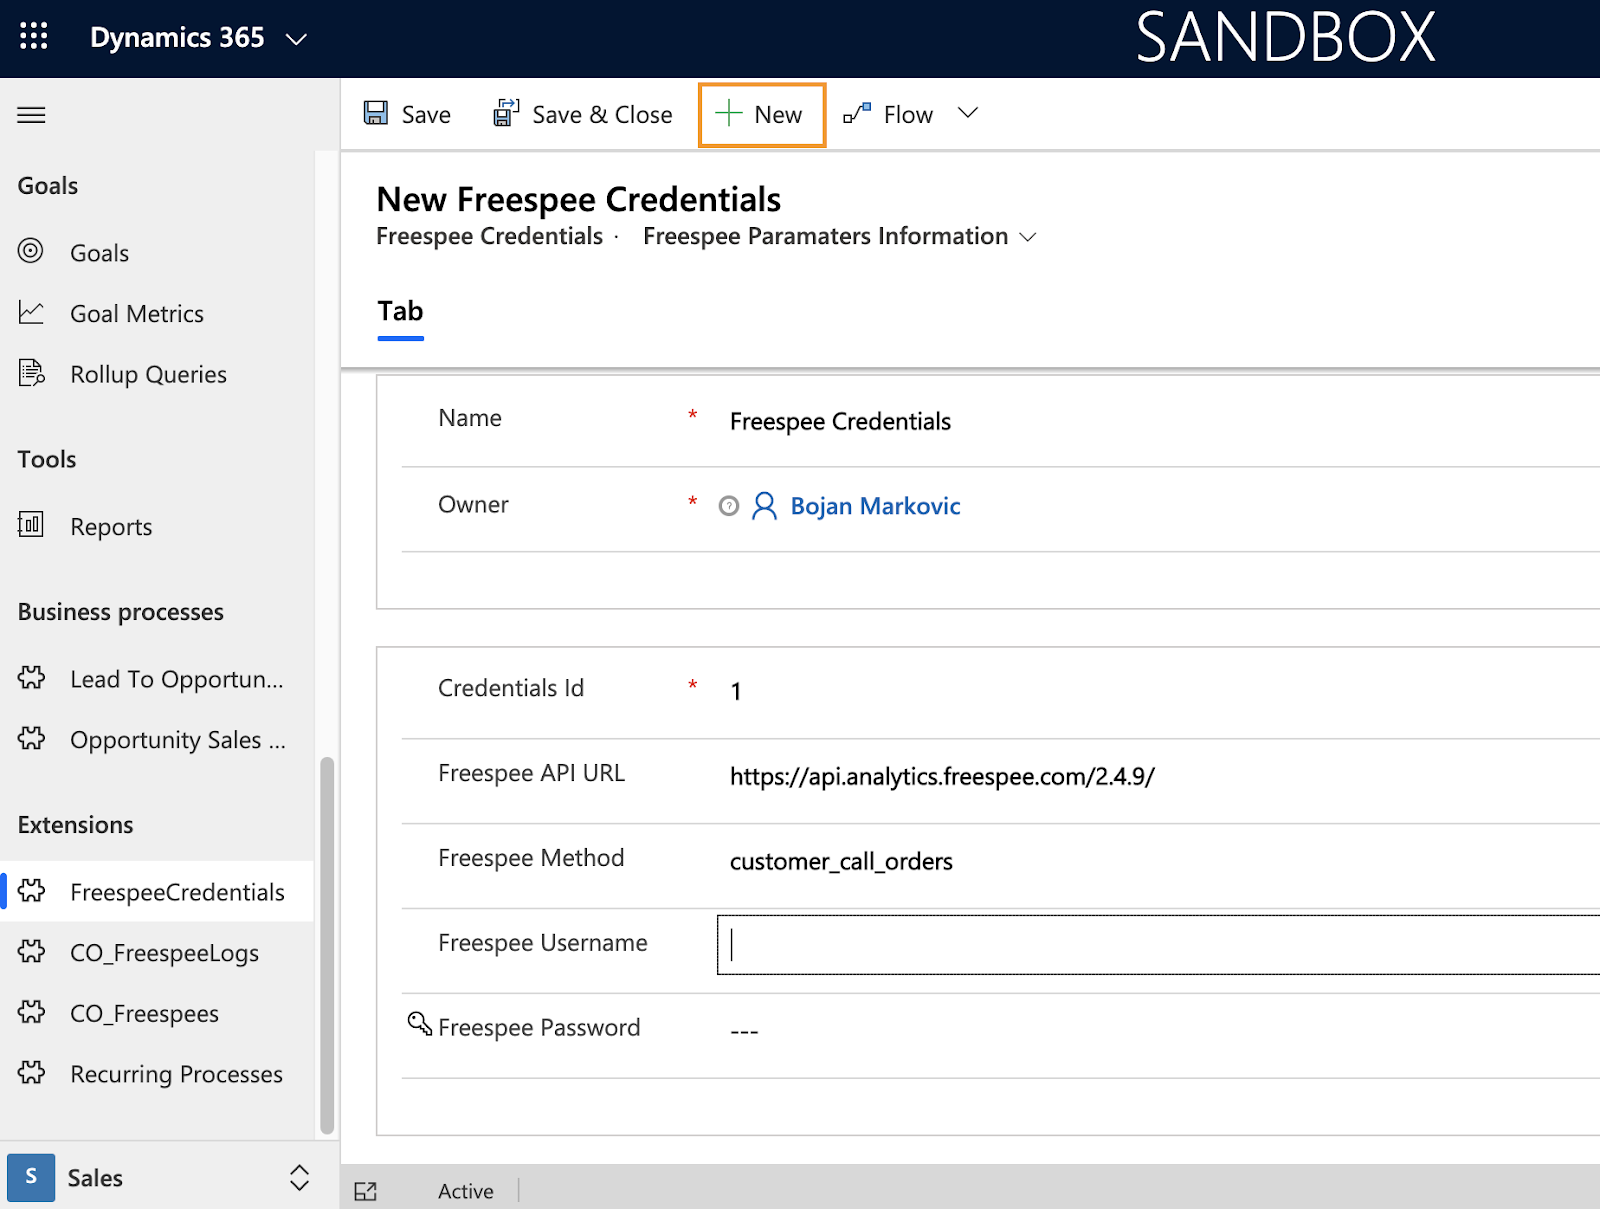This screenshot has height=1209, width=1600.
Task: Click Save command label
Action: [426, 115]
